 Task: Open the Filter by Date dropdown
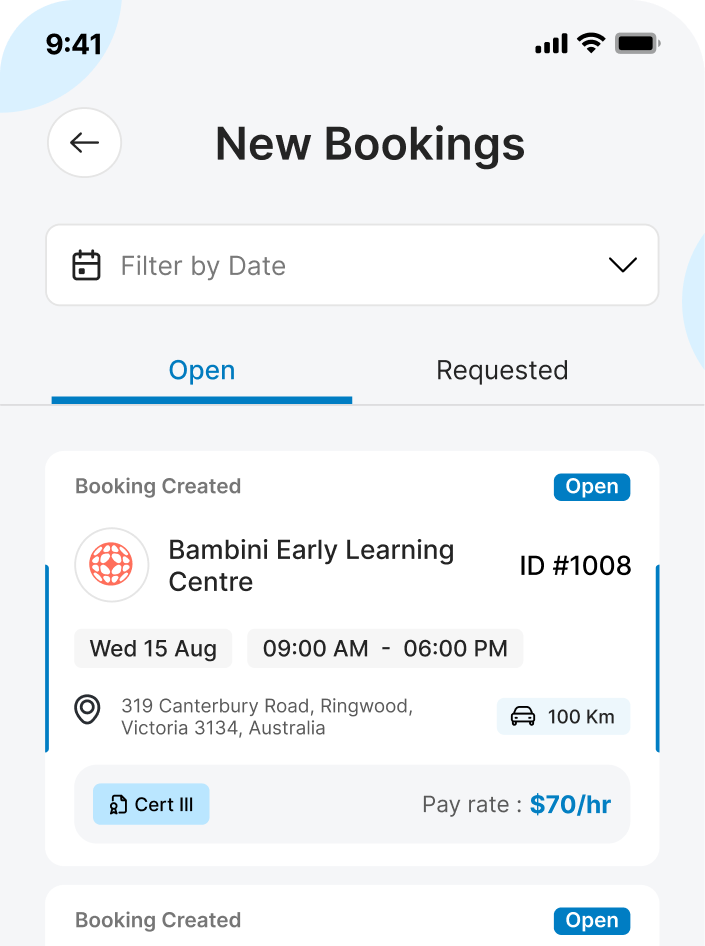pos(352,265)
